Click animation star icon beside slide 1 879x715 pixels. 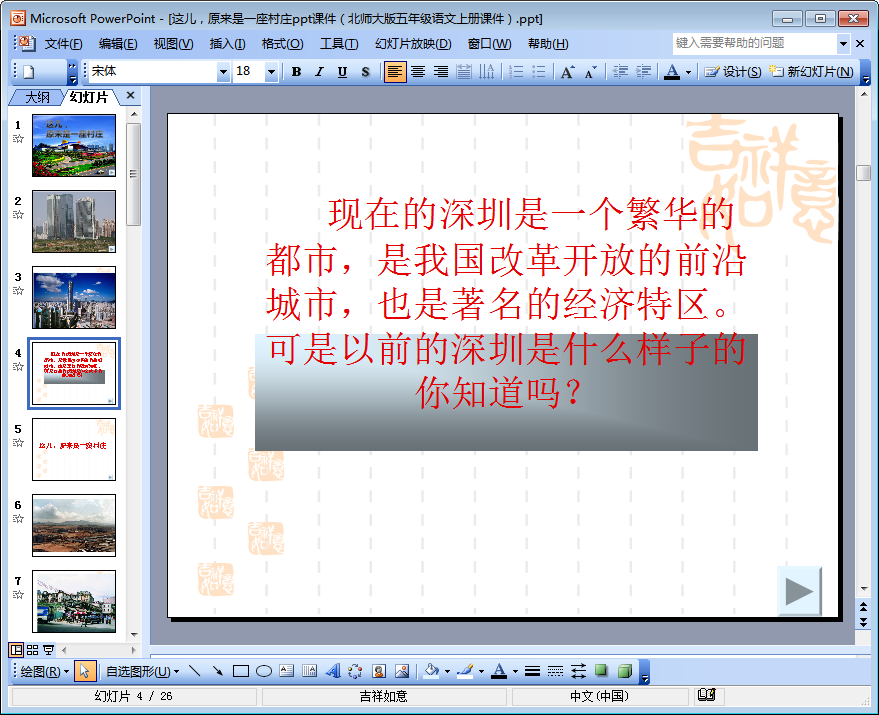18,139
